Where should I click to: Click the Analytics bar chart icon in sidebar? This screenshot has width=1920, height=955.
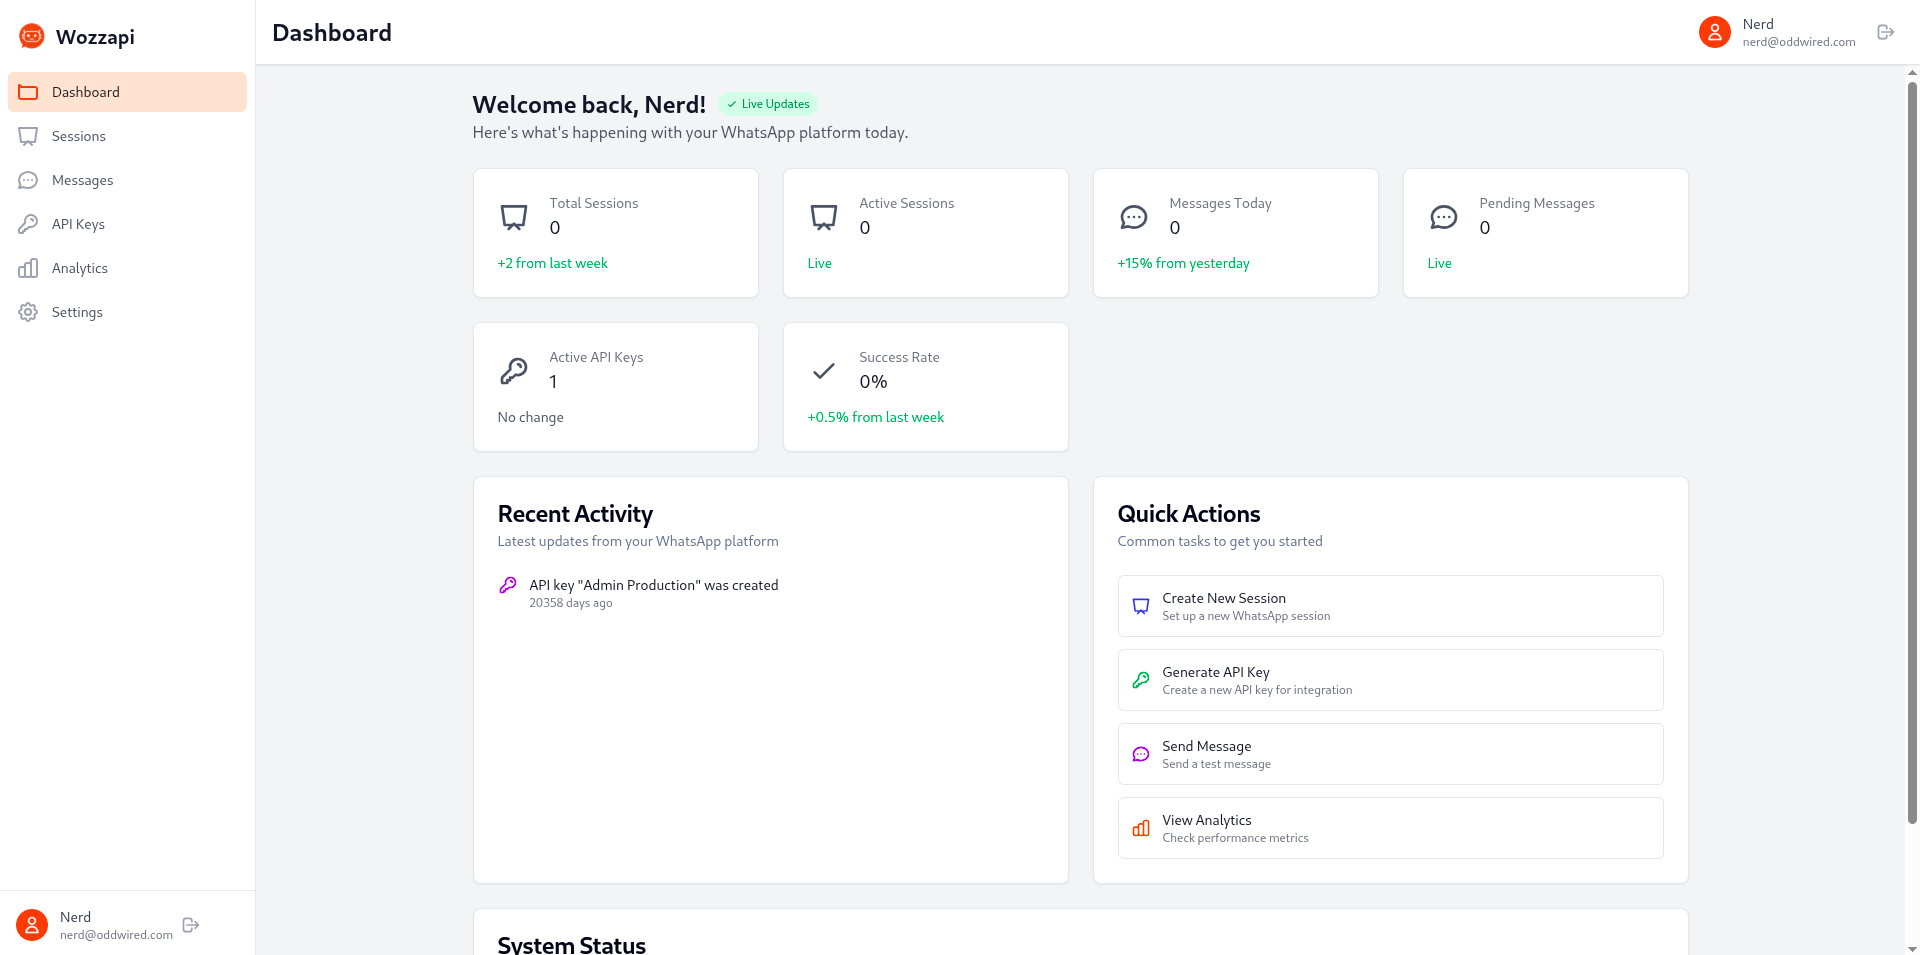[x=28, y=268]
